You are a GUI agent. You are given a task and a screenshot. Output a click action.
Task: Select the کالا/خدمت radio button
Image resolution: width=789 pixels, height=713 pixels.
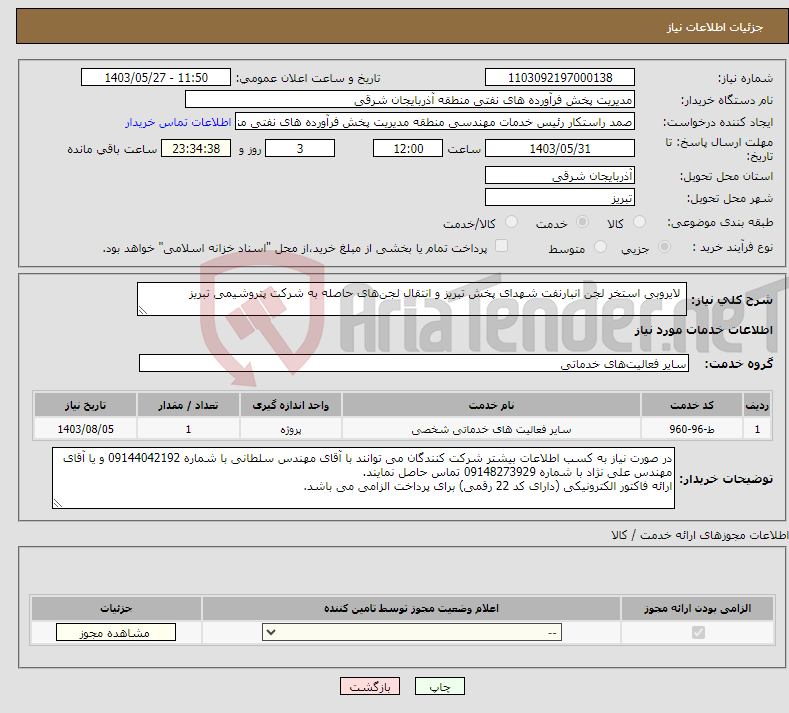[511, 222]
